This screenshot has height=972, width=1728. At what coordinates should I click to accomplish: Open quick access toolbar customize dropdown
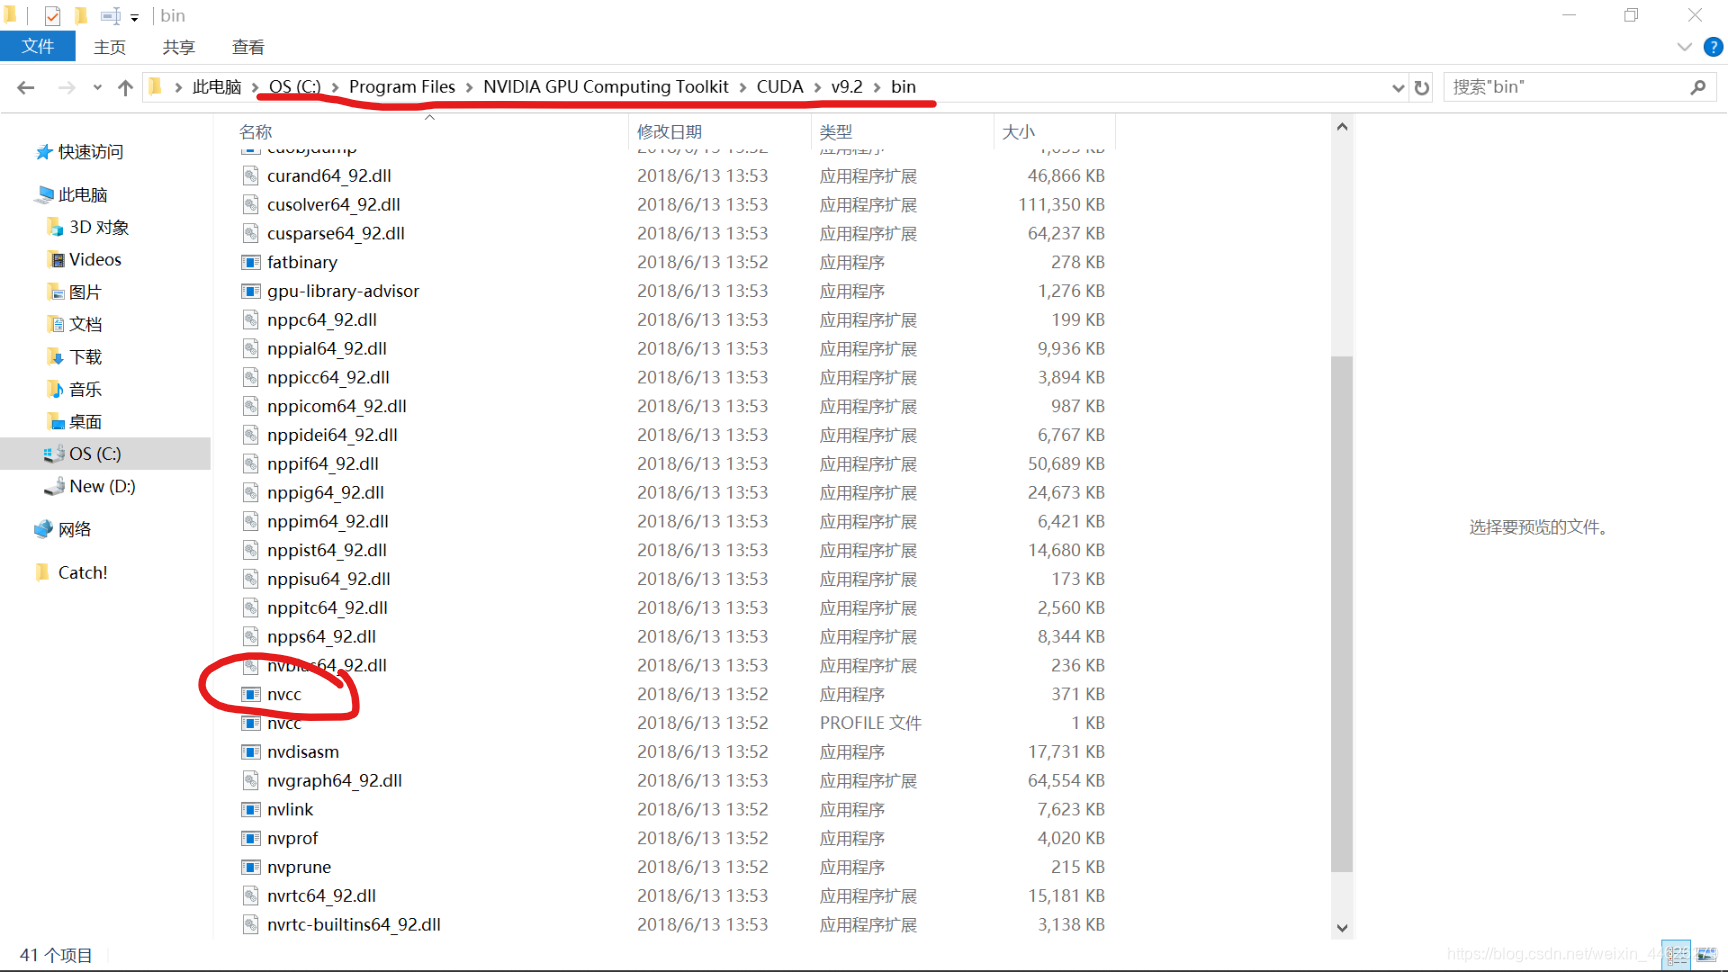coord(134,17)
